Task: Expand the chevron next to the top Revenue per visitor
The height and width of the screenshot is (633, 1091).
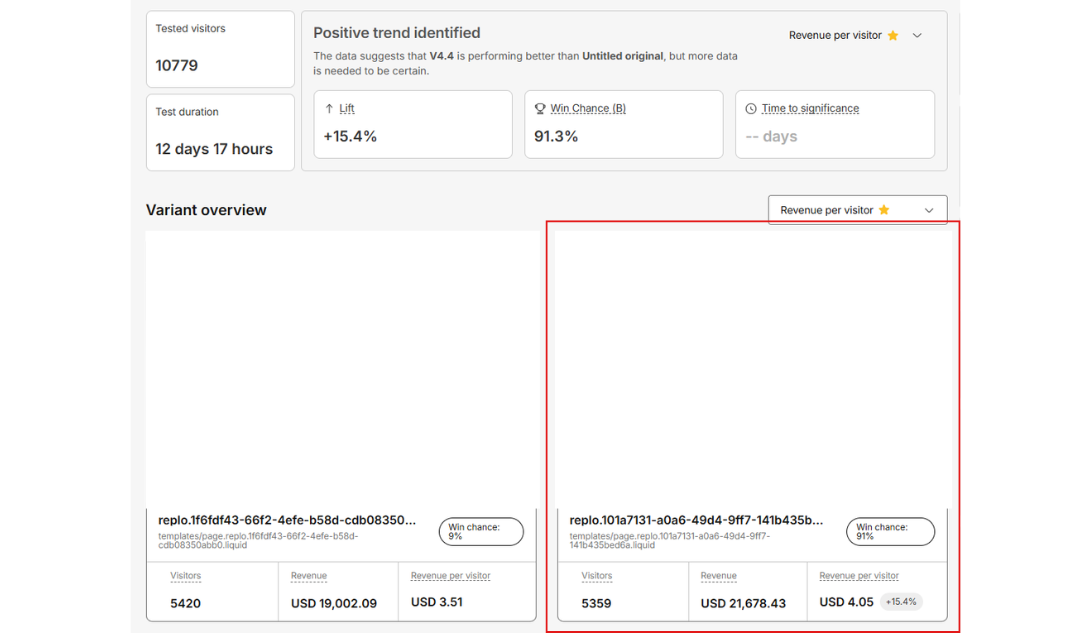Action: point(917,36)
